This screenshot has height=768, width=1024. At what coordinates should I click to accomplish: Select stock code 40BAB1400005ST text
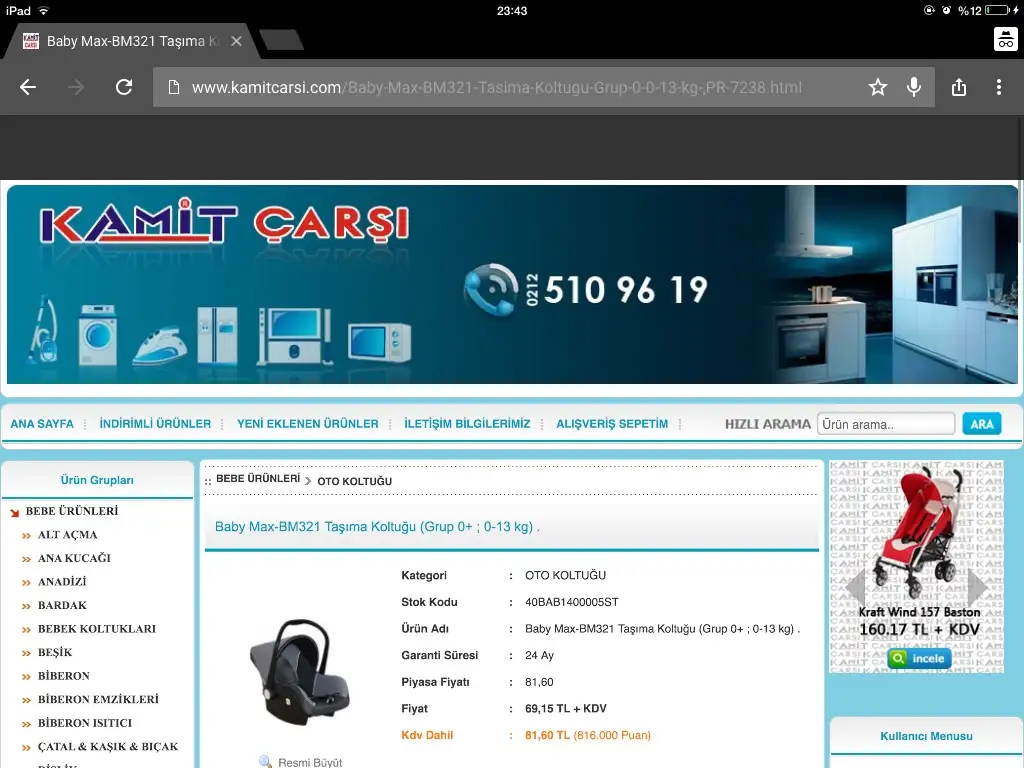(571, 602)
